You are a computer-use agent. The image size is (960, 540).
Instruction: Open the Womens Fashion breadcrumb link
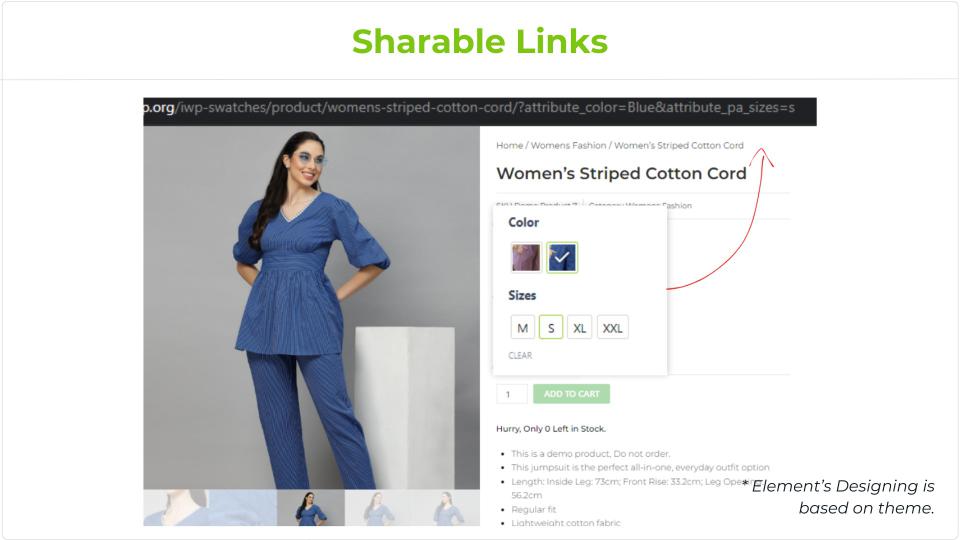pos(568,145)
